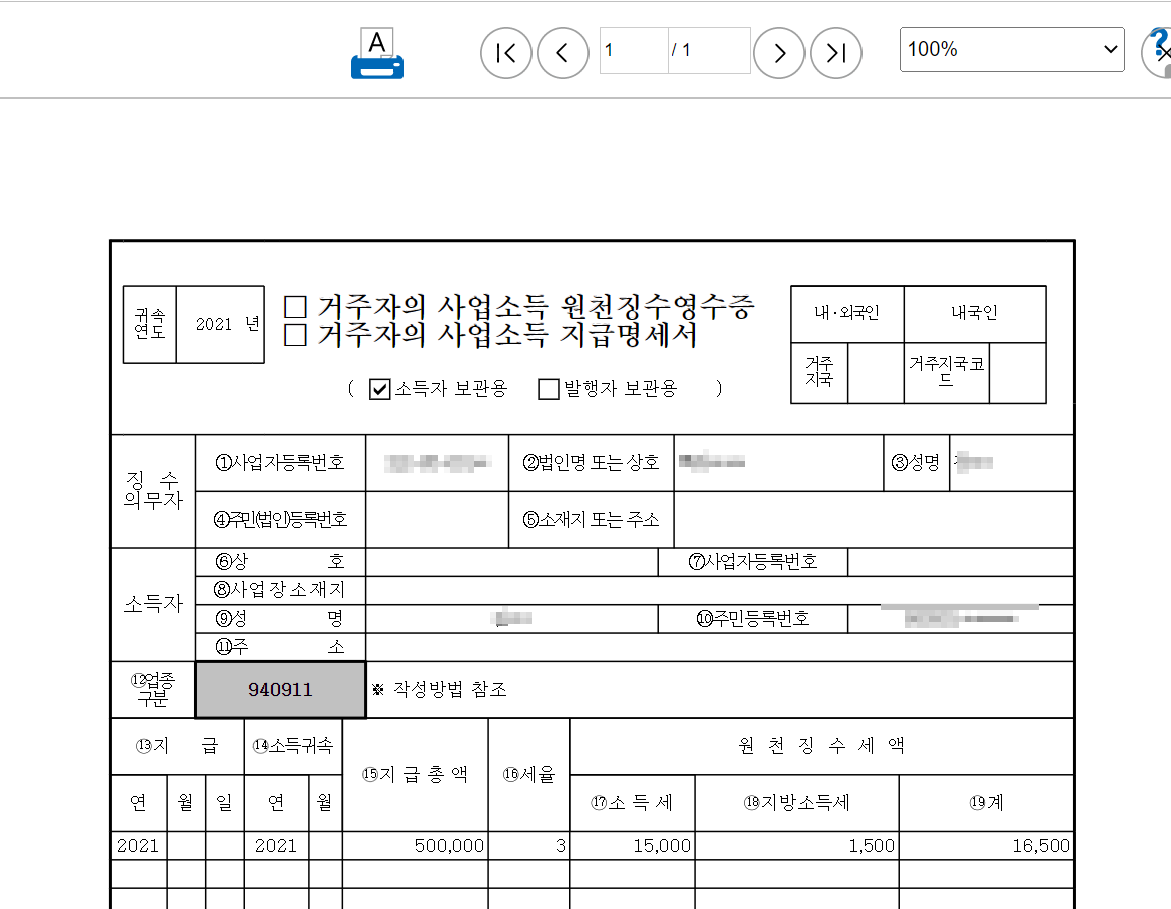The height and width of the screenshot is (909, 1171).
Task: Check the 발행자 보관용 checkbox
Action: pos(548,389)
